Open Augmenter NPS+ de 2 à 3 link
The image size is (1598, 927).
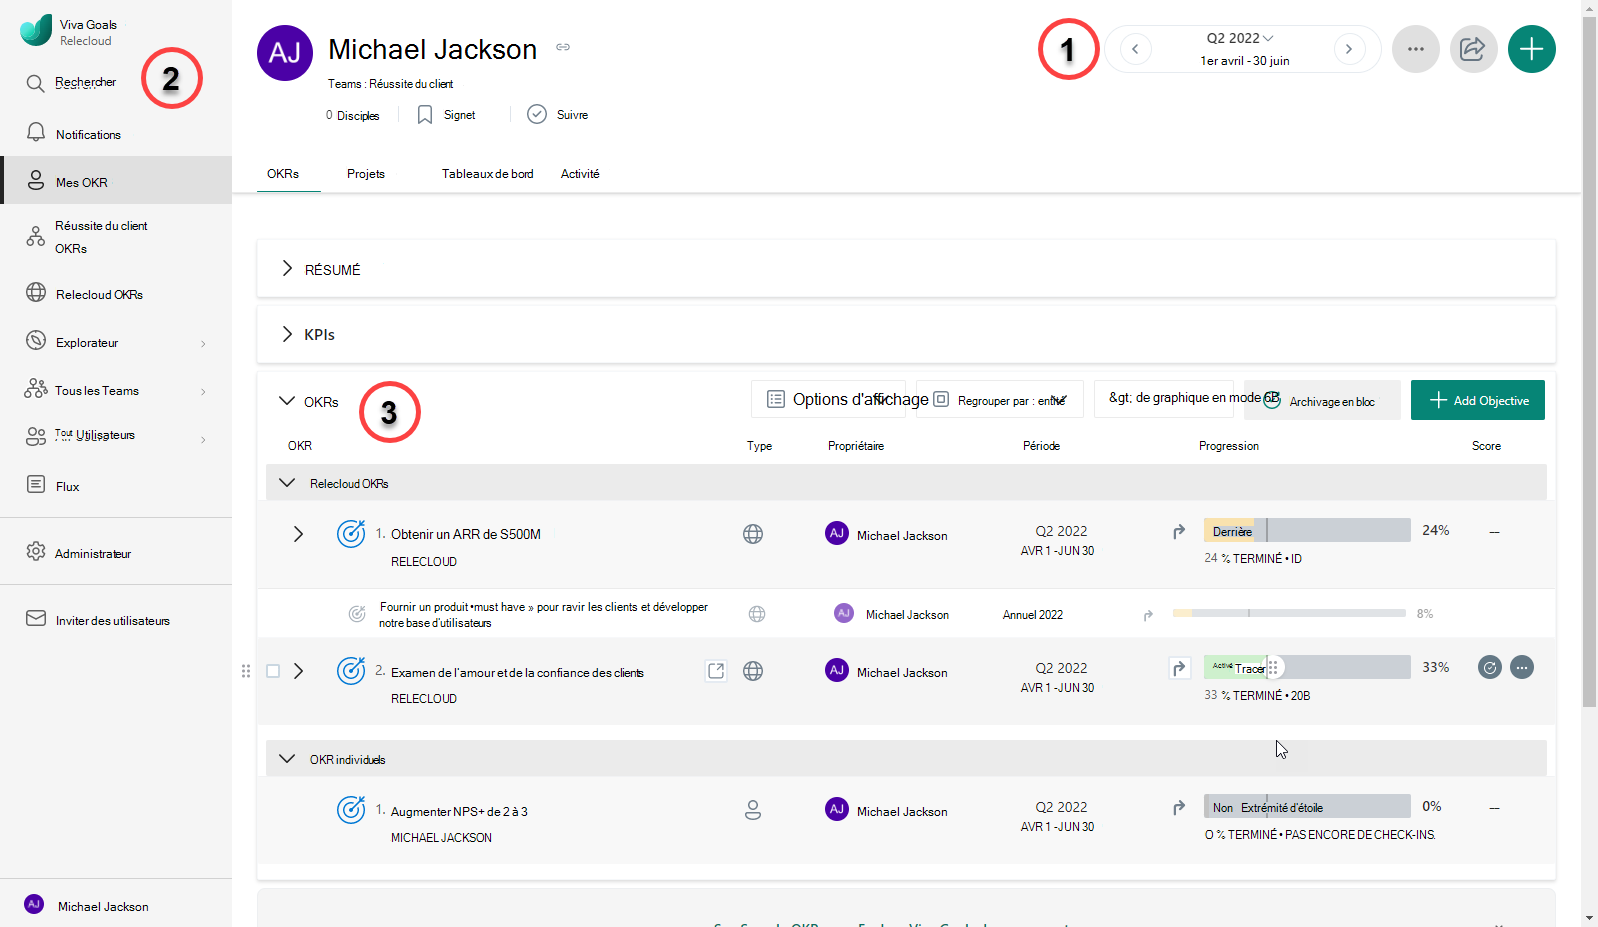459,811
